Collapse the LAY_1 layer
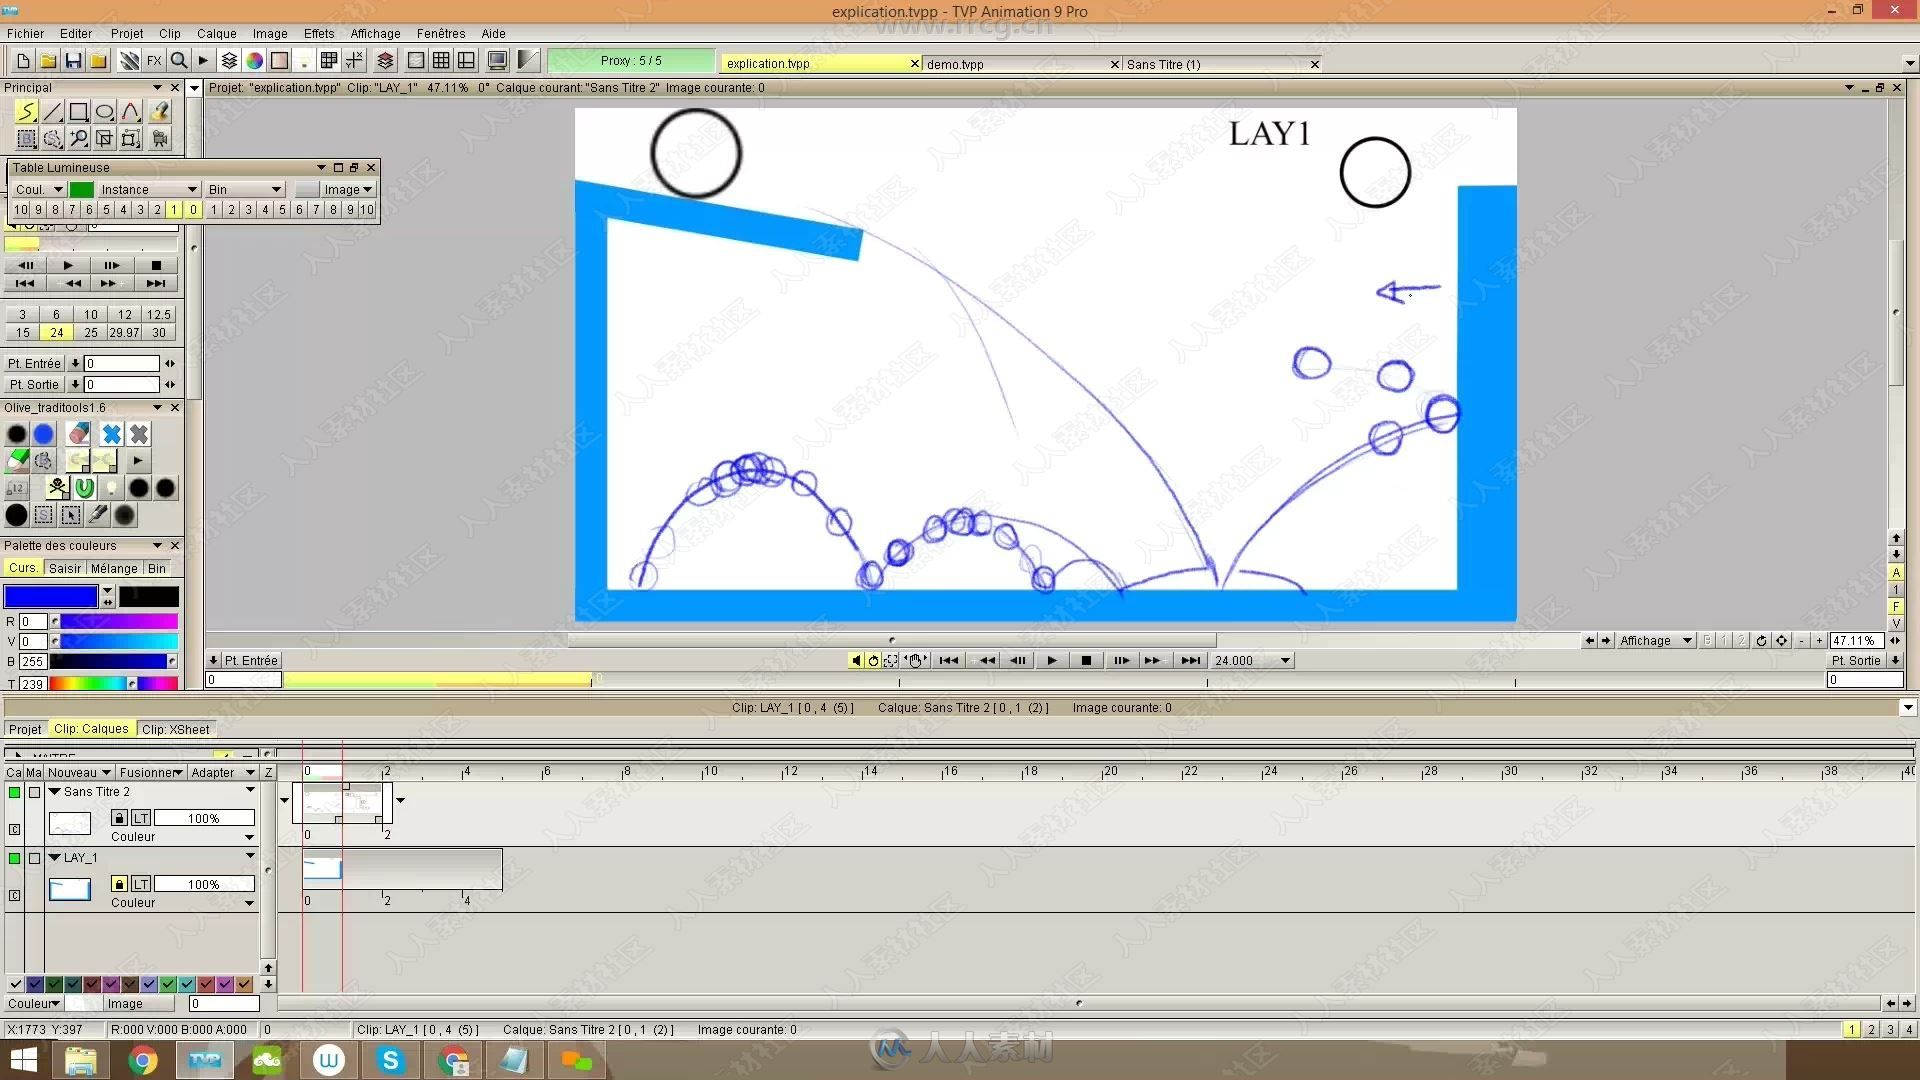Image resolution: width=1920 pixels, height=1080 pixels. pyautogui.click(x=55, y=857)
